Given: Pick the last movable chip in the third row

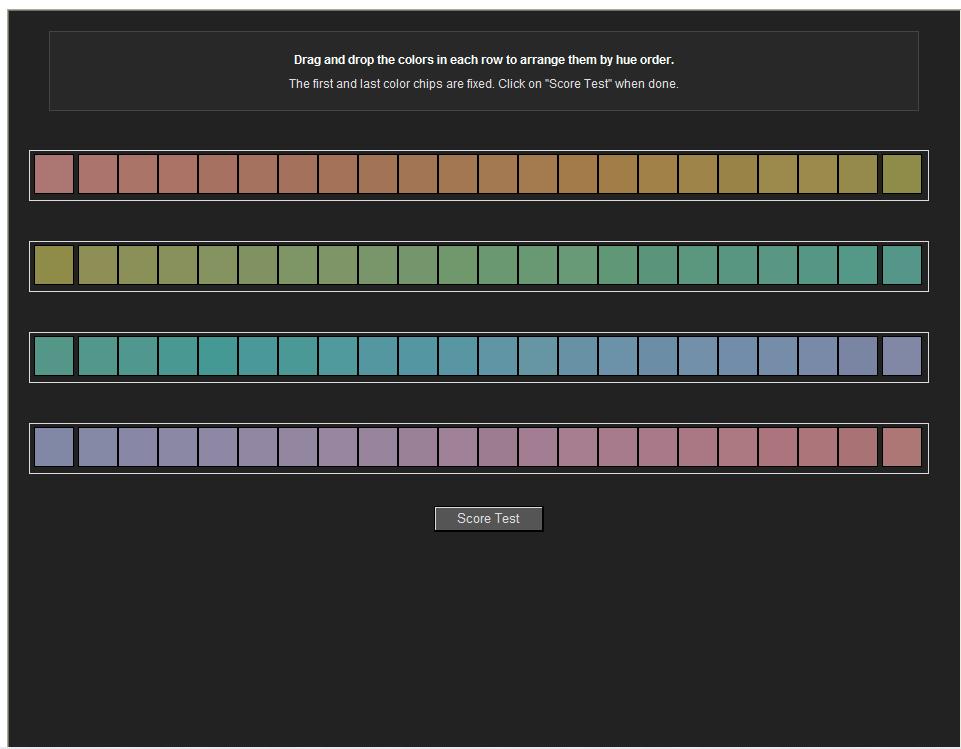Looking at the screenshot, I should tap(858, 356).
